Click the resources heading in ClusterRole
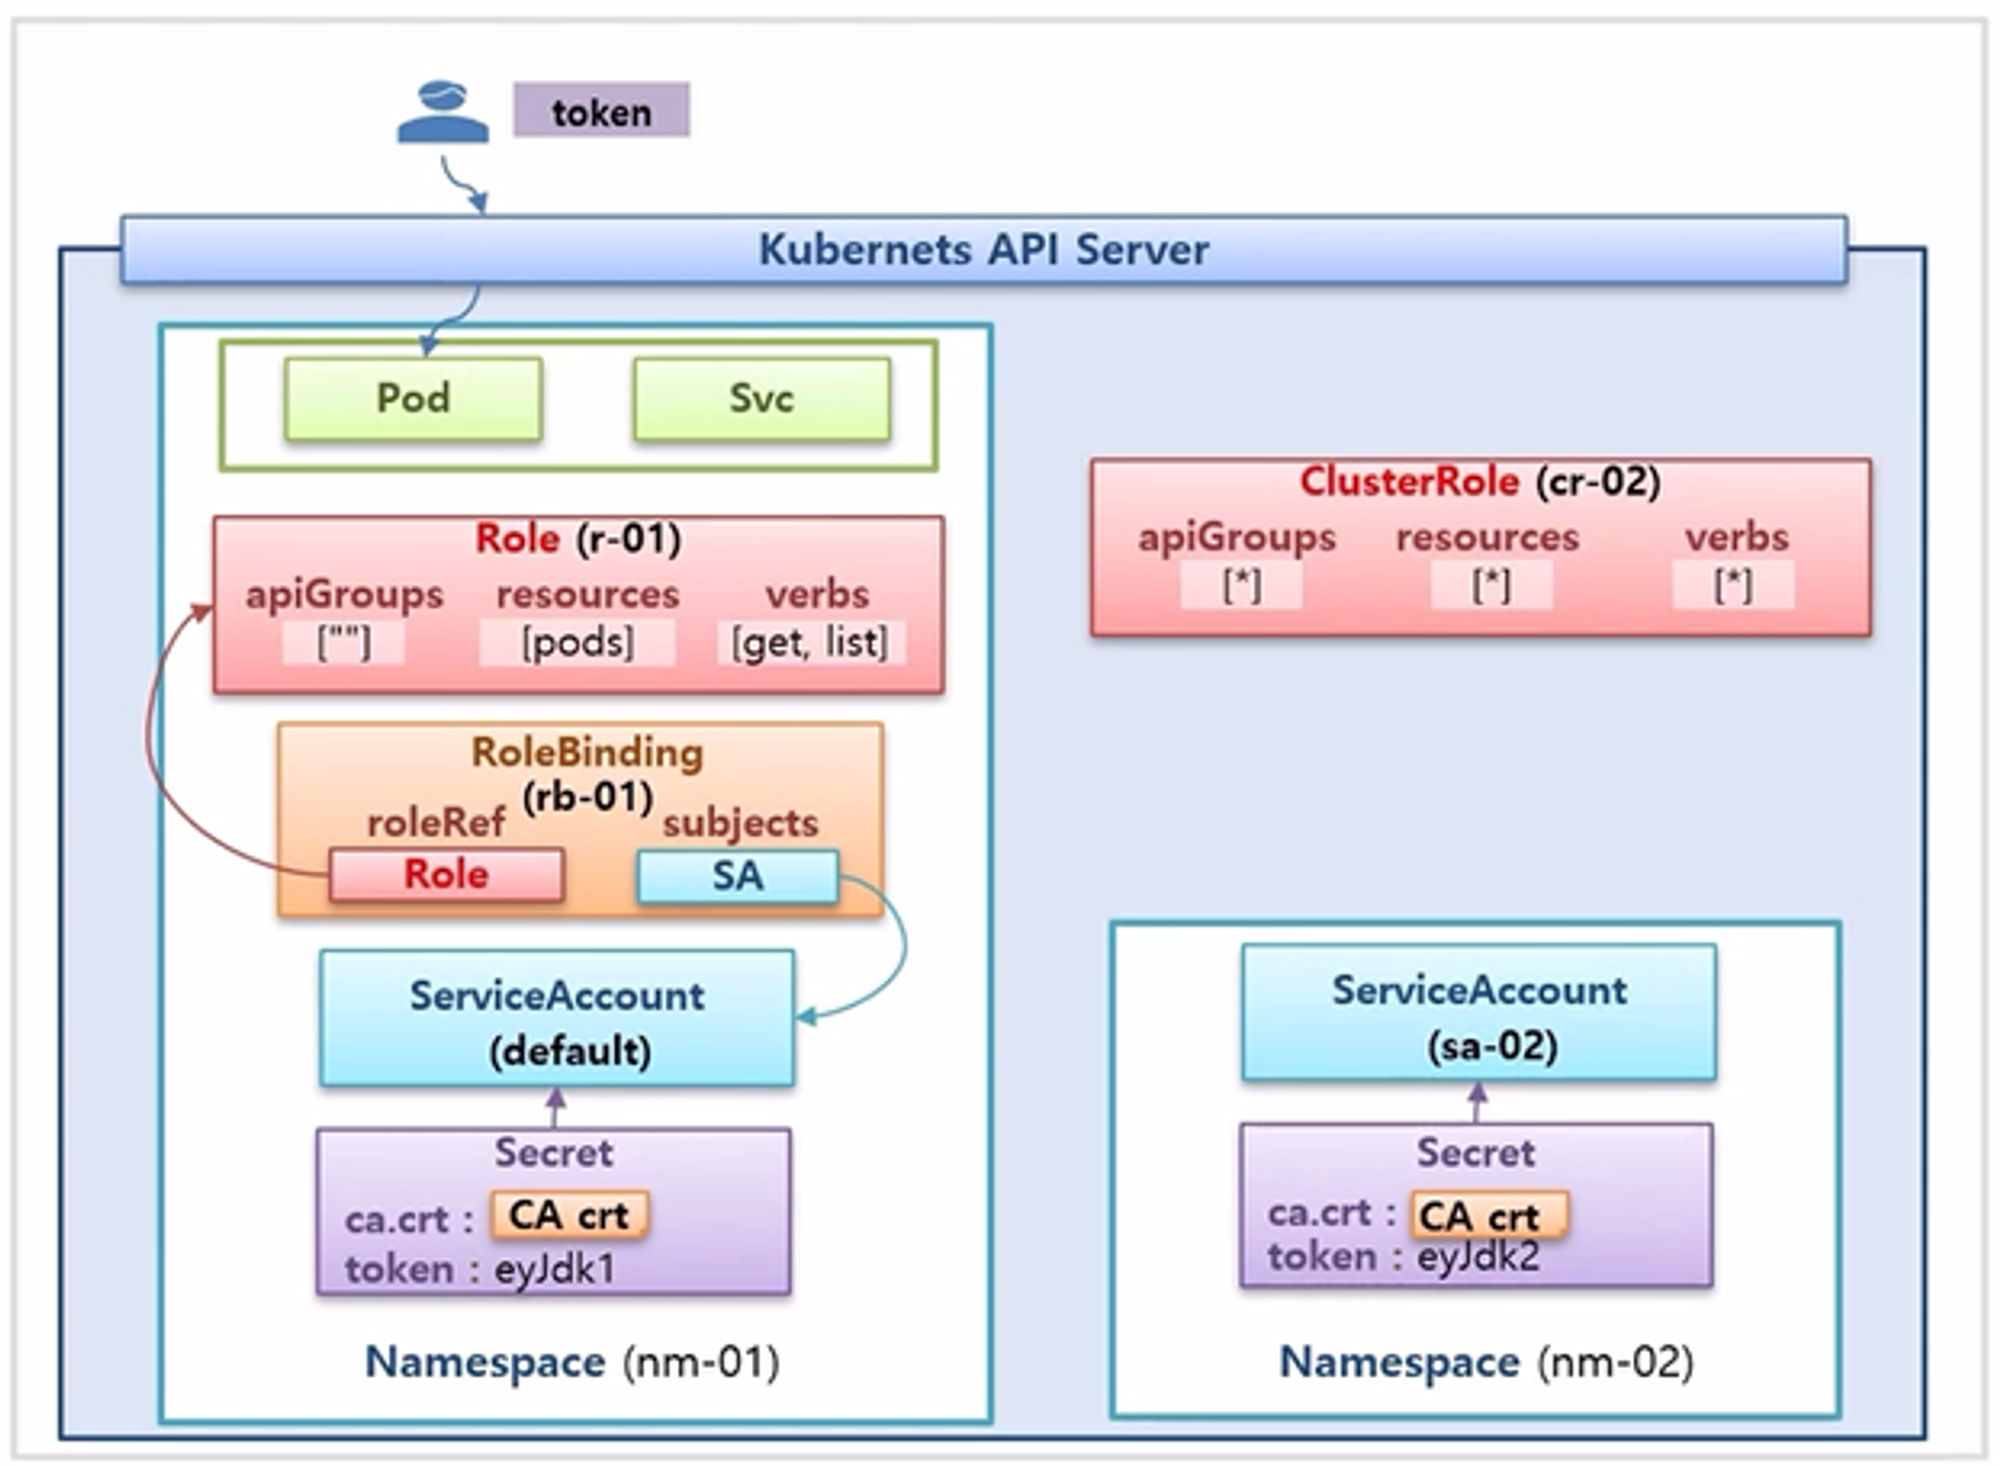 [1488, 538]
